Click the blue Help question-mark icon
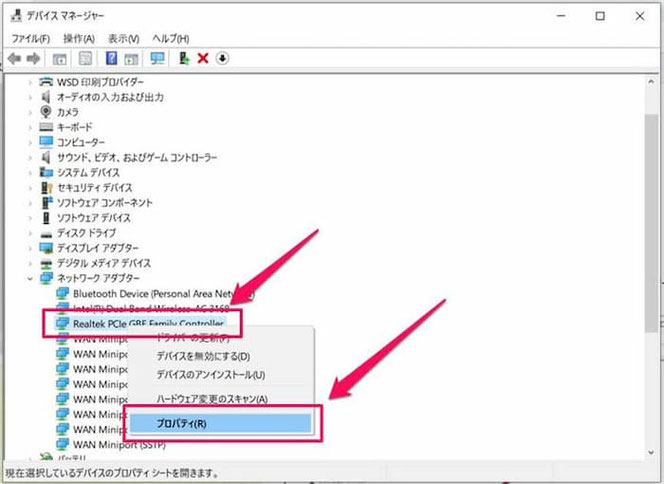The width and height of the screenshot is (664, 484). pos(111,58)
